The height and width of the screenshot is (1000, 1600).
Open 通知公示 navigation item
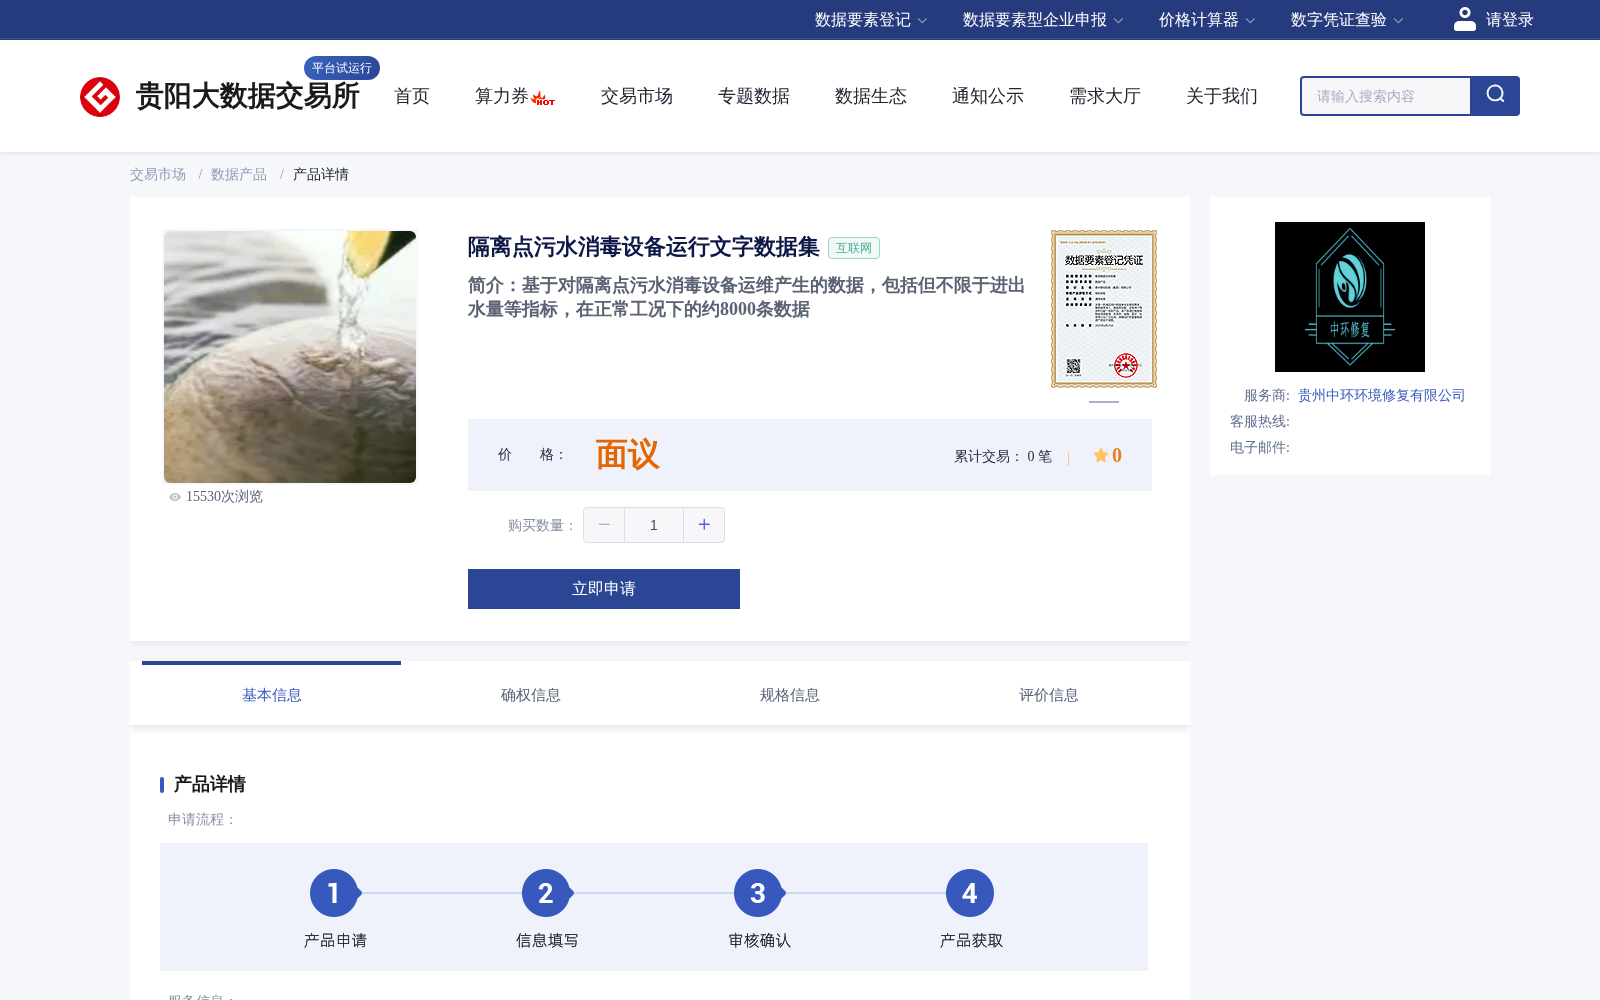988,96
